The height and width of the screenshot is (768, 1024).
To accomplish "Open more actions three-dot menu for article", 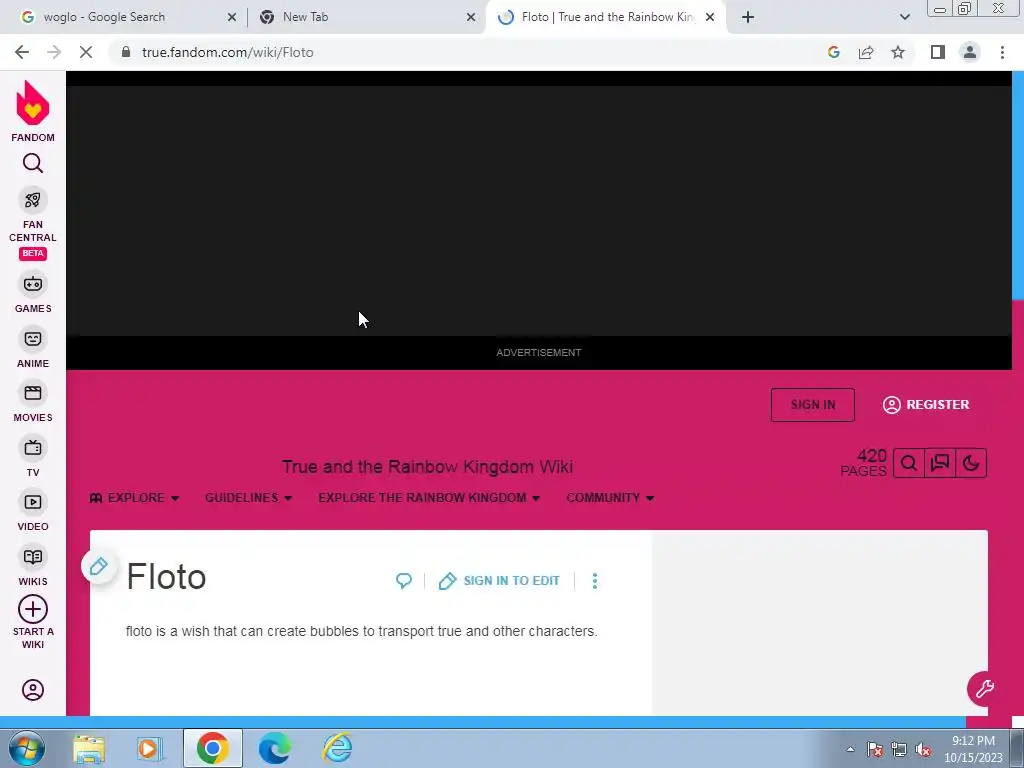I will (594, 581).
